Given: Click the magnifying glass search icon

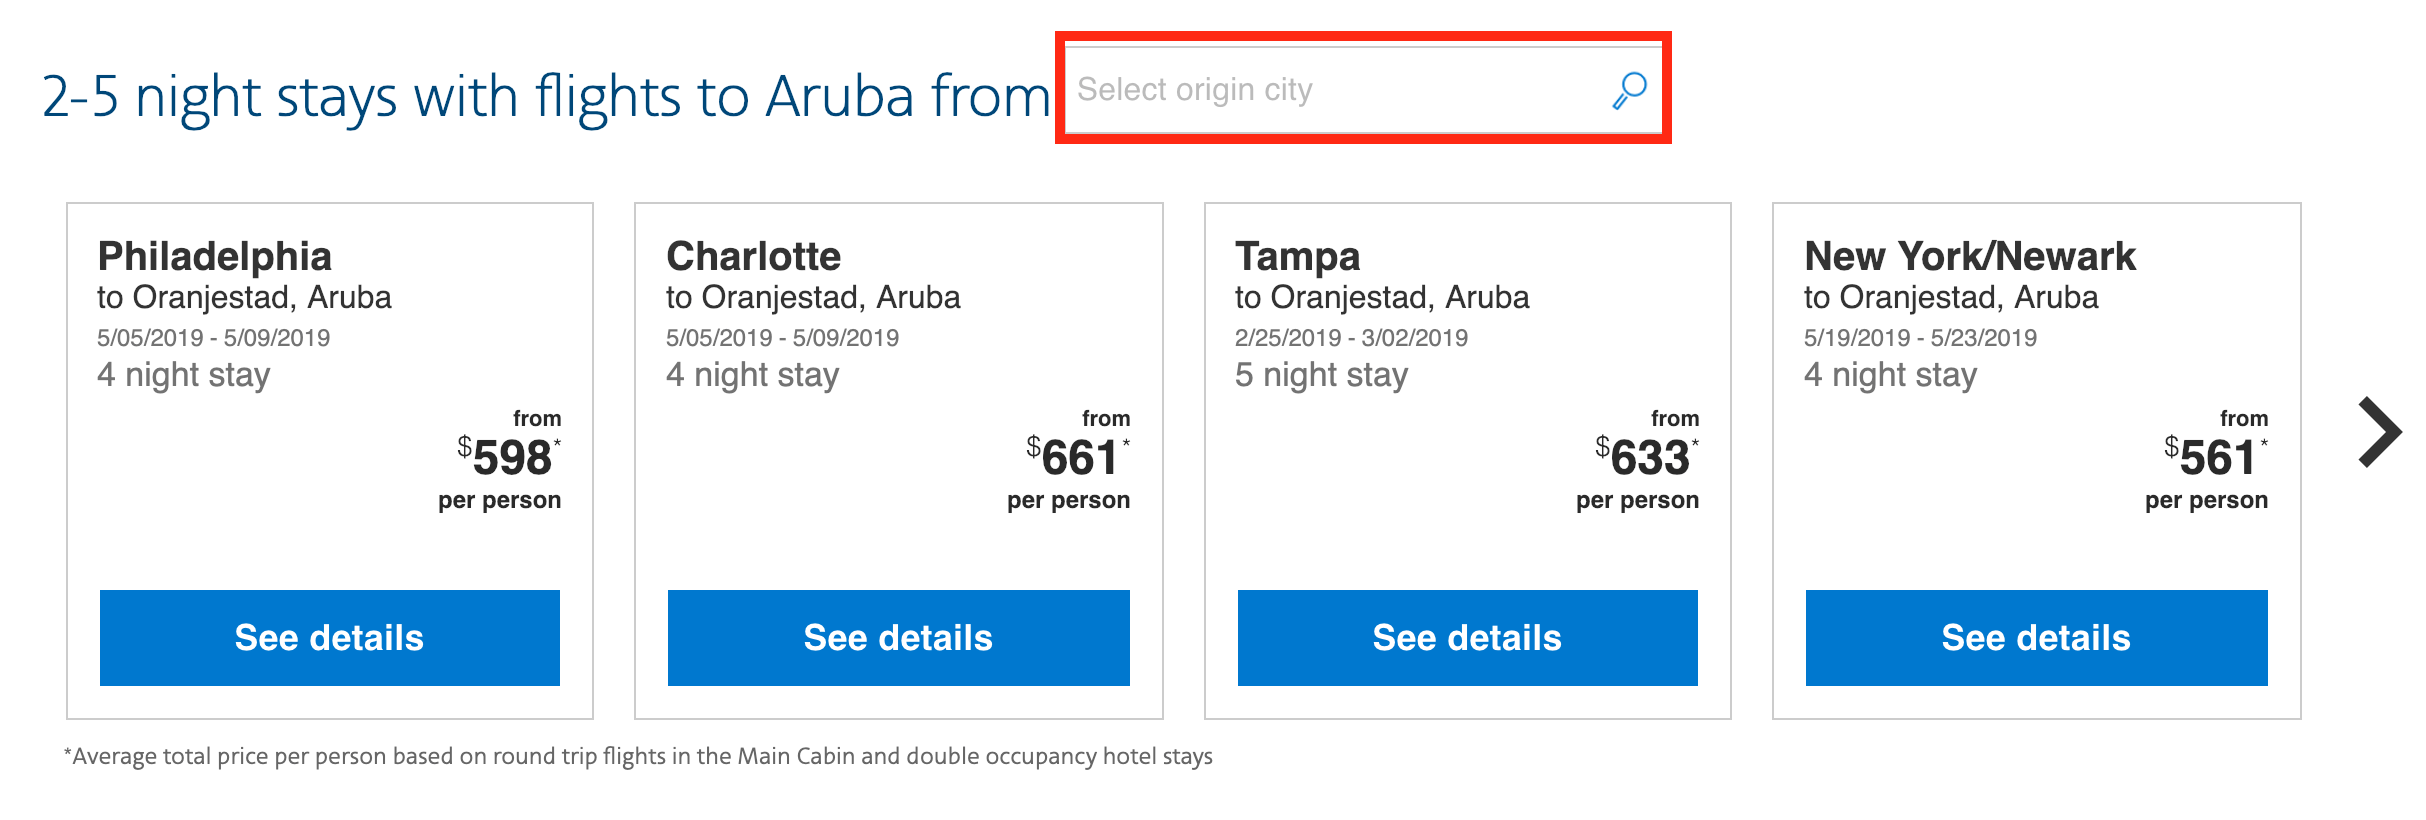Looking at the screenshot, I should [1629, 89].
